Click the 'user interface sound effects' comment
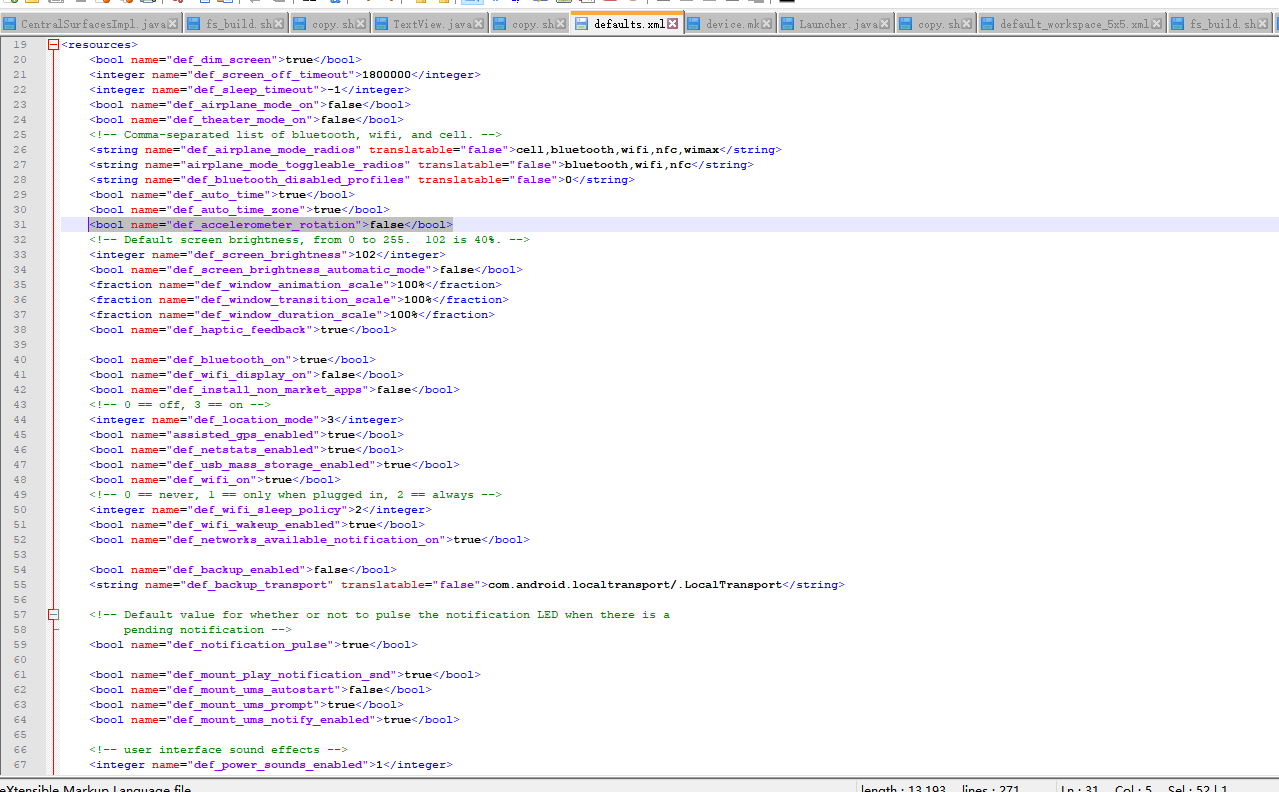 tap(218, 750)
